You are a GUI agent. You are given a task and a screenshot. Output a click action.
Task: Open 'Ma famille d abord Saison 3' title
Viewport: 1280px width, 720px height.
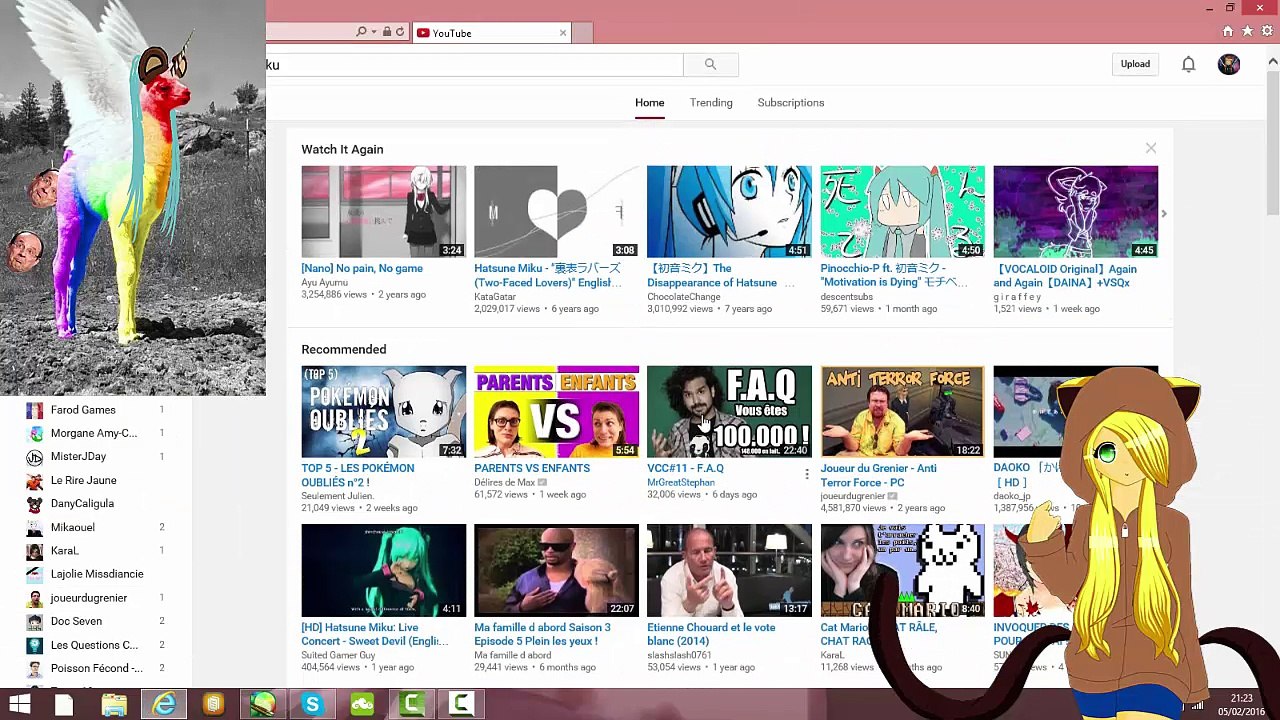(542, 634)
